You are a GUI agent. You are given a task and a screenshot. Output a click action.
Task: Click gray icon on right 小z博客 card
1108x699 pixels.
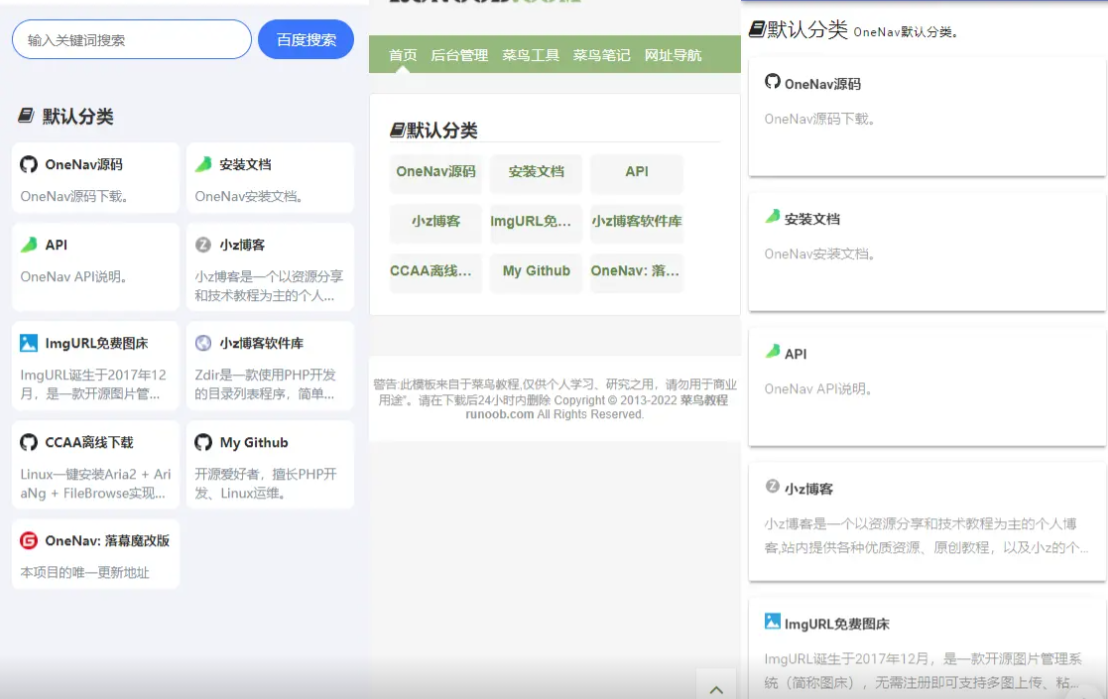click(x=772, y=486)
